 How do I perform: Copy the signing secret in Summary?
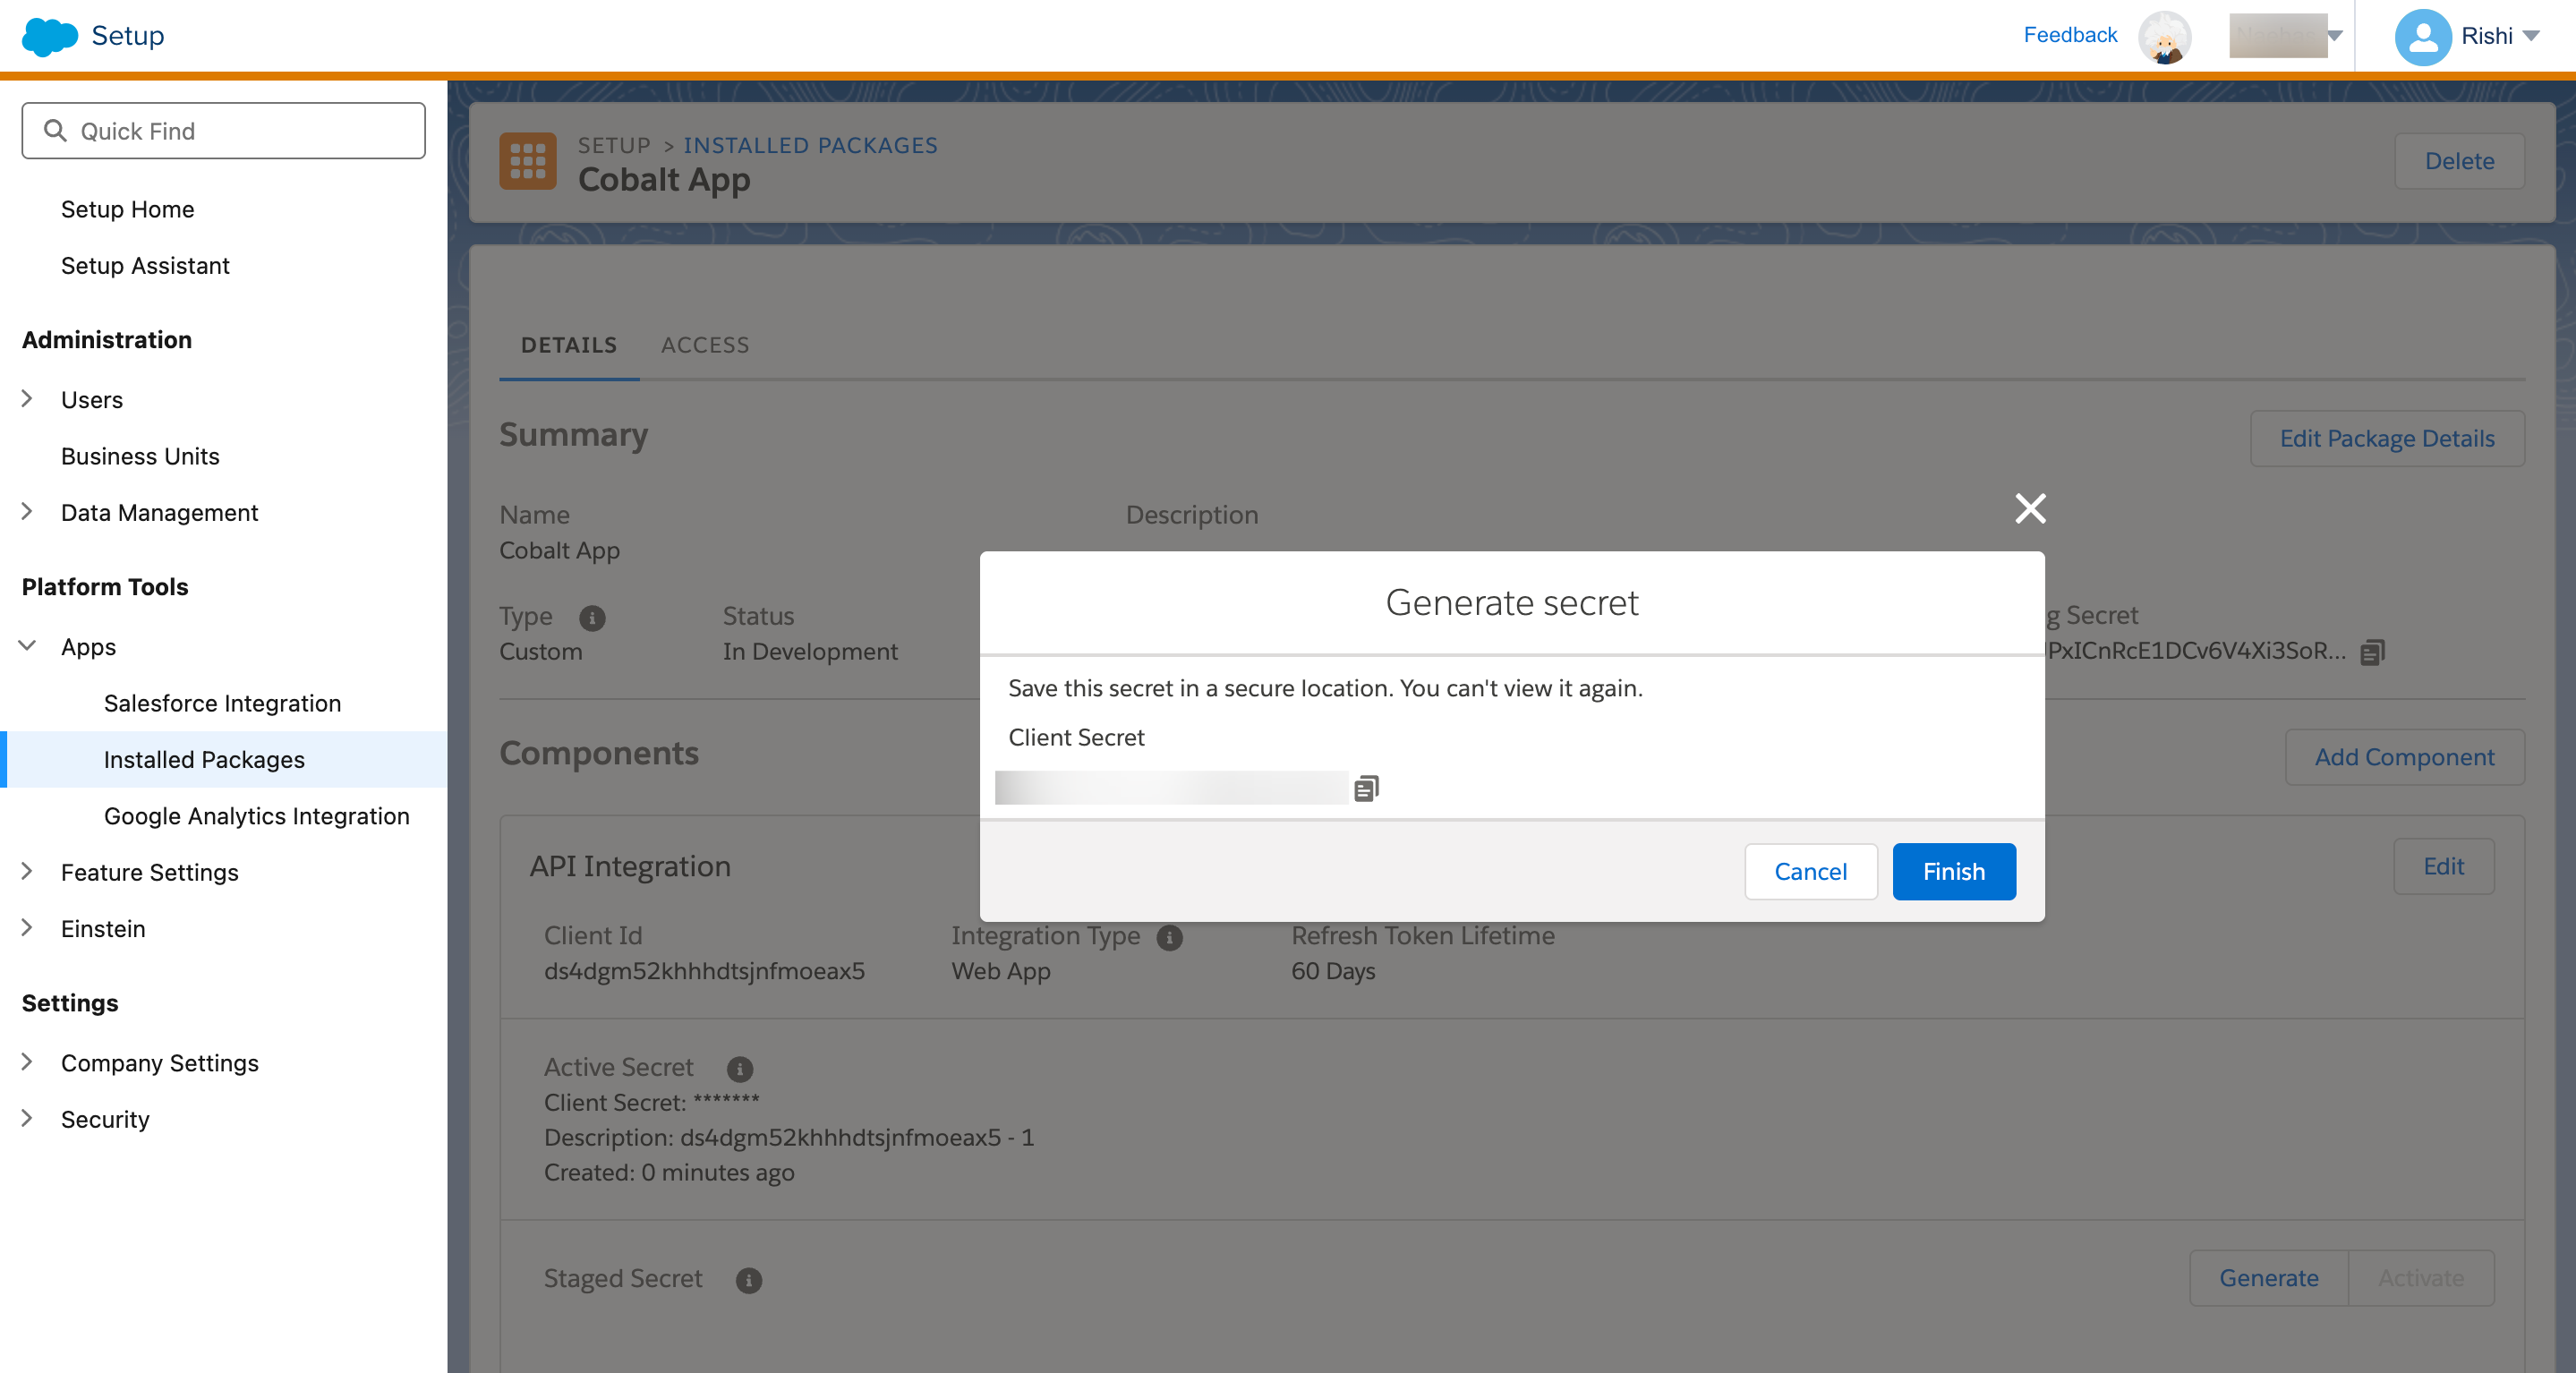click(2372, 652)
